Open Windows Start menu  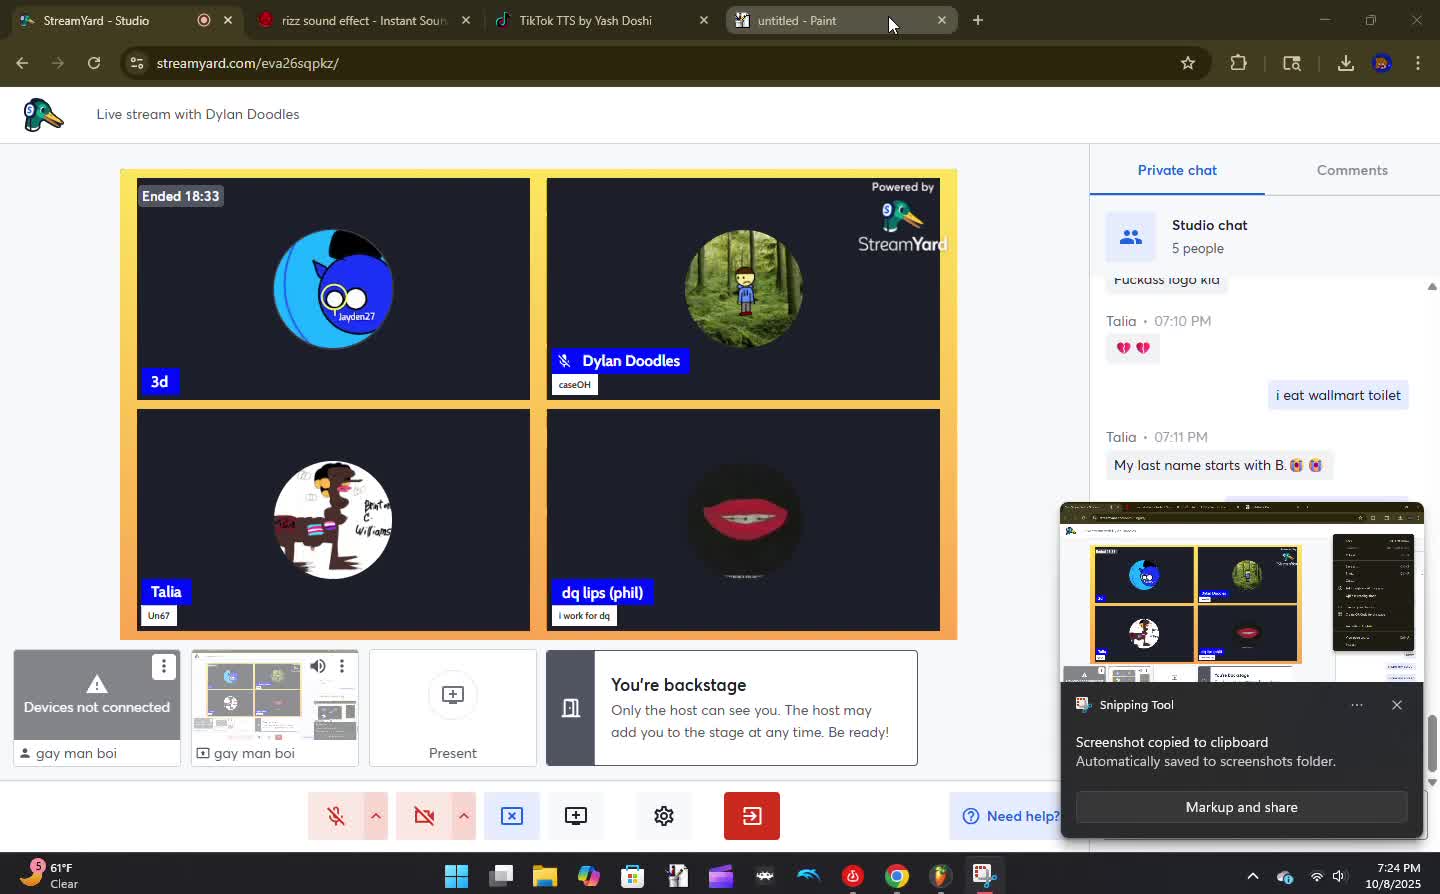point(457,876)
